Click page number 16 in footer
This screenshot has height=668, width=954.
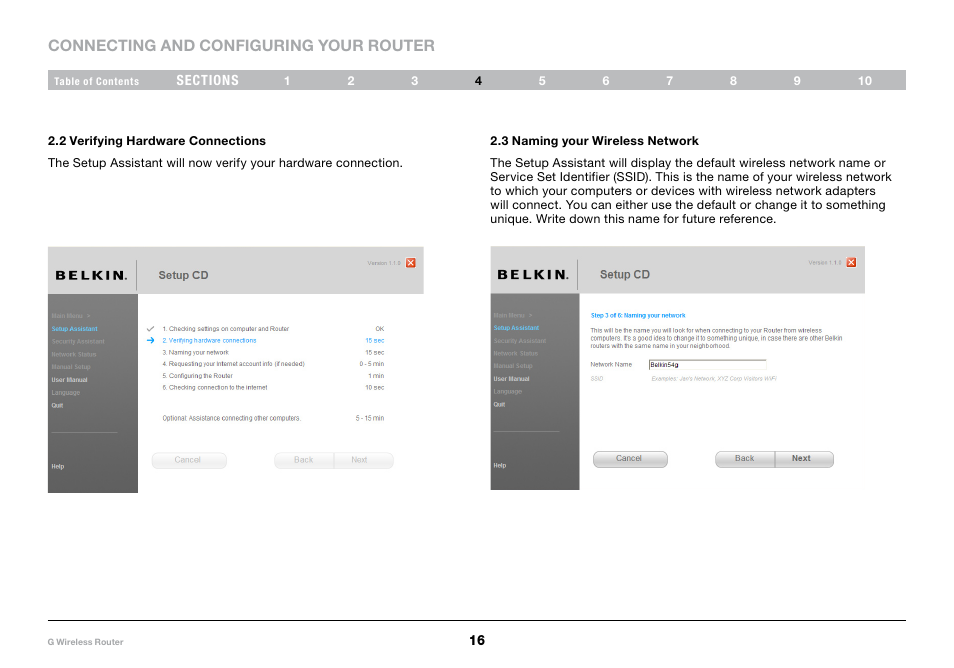[477, 640]
